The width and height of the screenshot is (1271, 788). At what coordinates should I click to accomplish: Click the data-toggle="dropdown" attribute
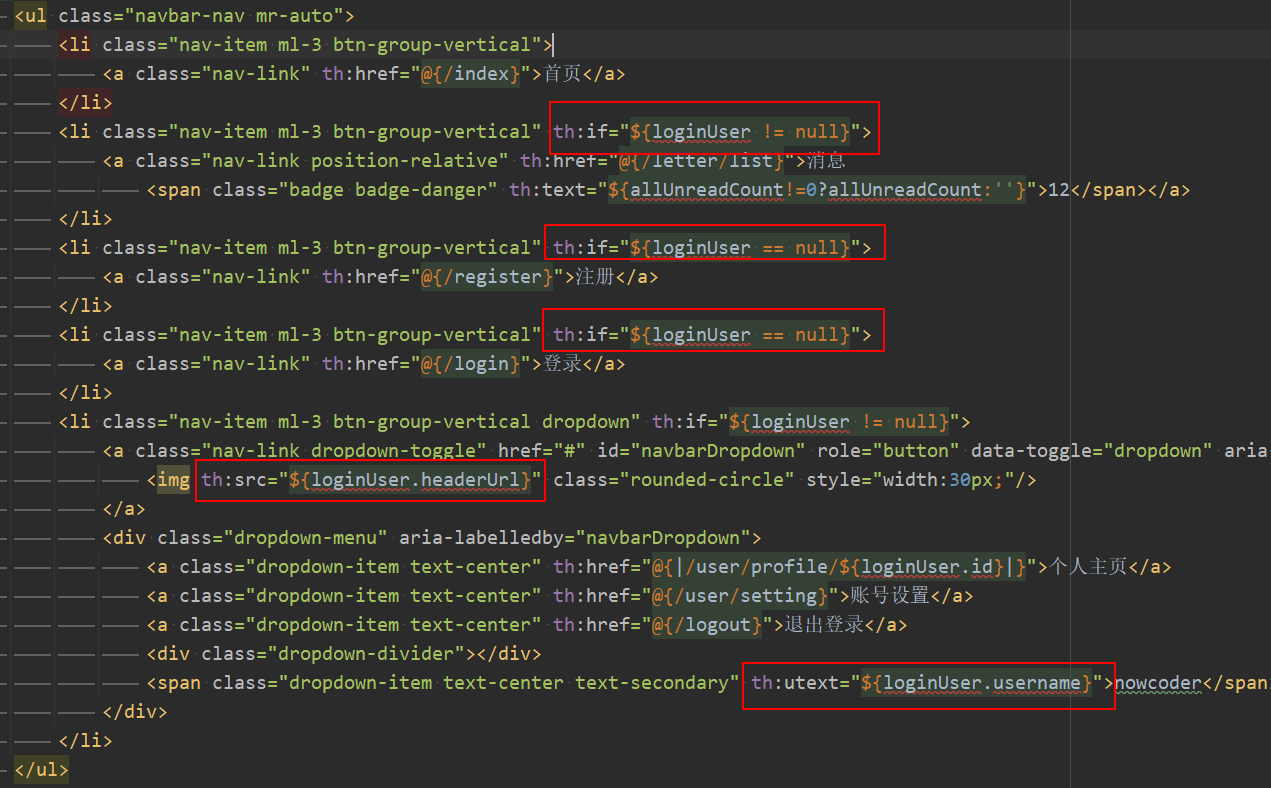point(1091,450)
